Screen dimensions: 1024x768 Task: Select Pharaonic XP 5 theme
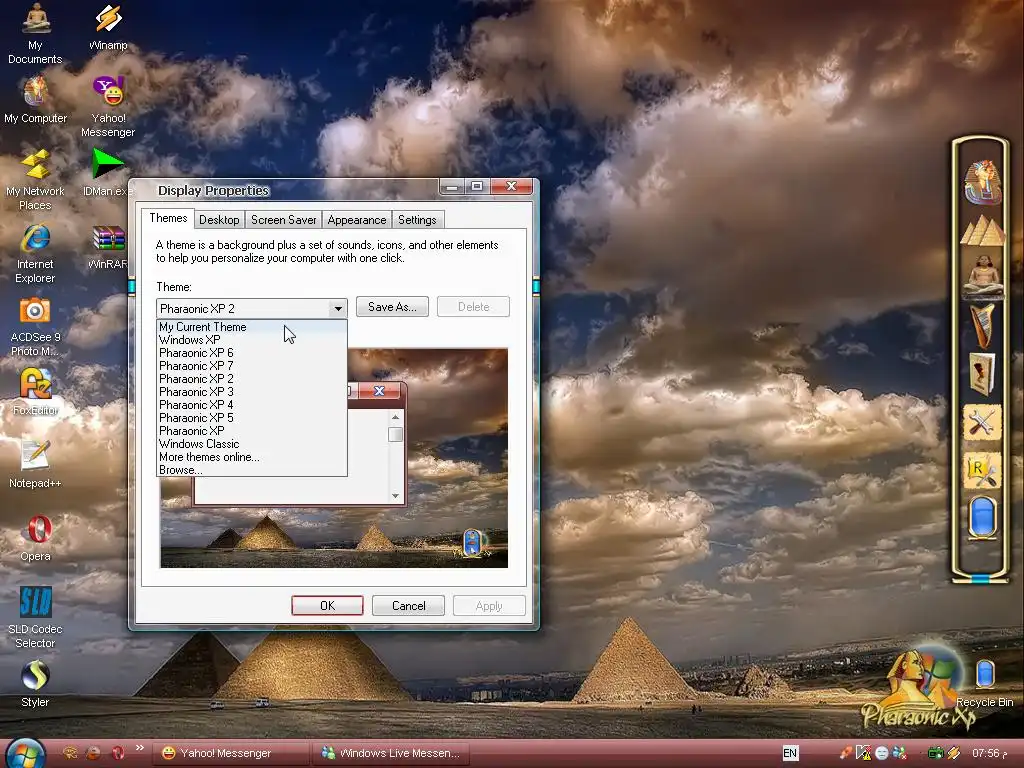click(251, 418)
